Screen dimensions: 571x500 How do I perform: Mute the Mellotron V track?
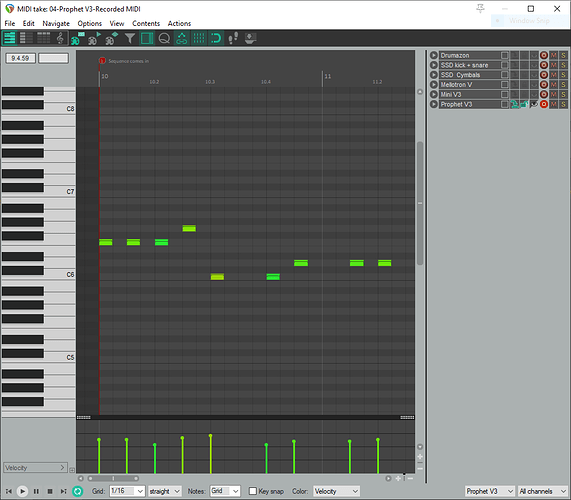click(554, 84)
